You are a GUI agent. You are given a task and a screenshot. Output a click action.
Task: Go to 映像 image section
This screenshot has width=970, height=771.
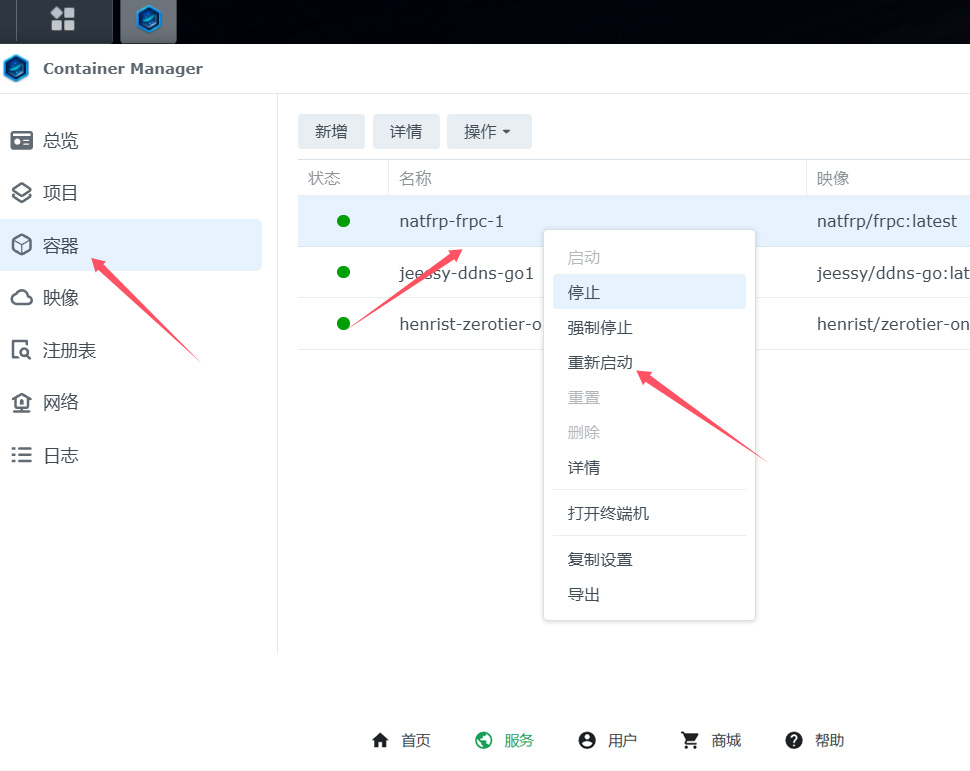pos(60,298)
